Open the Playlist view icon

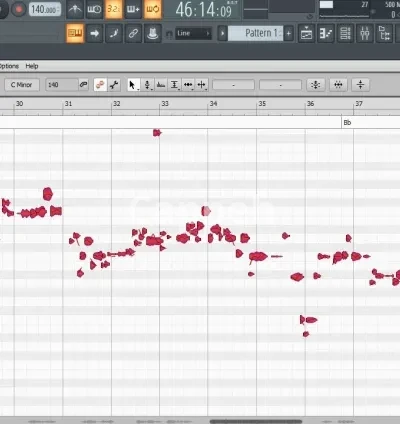pyautogui.click(x=306, y=33)
